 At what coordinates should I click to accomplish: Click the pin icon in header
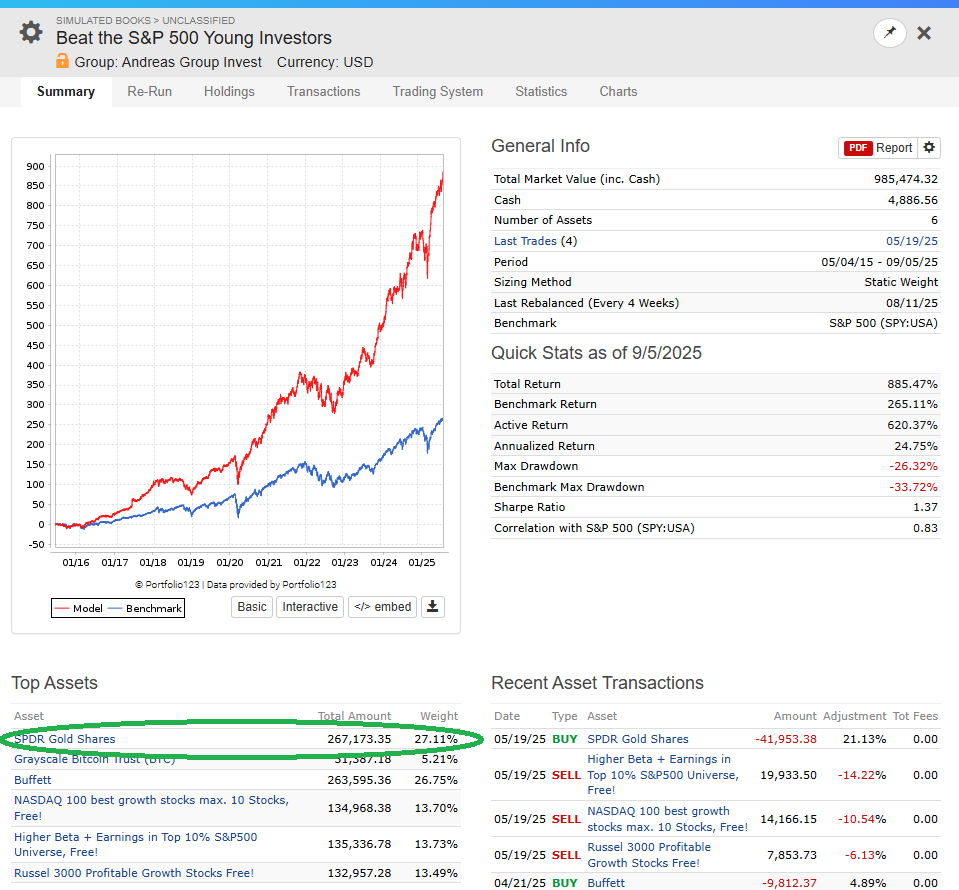click(889, 32)
